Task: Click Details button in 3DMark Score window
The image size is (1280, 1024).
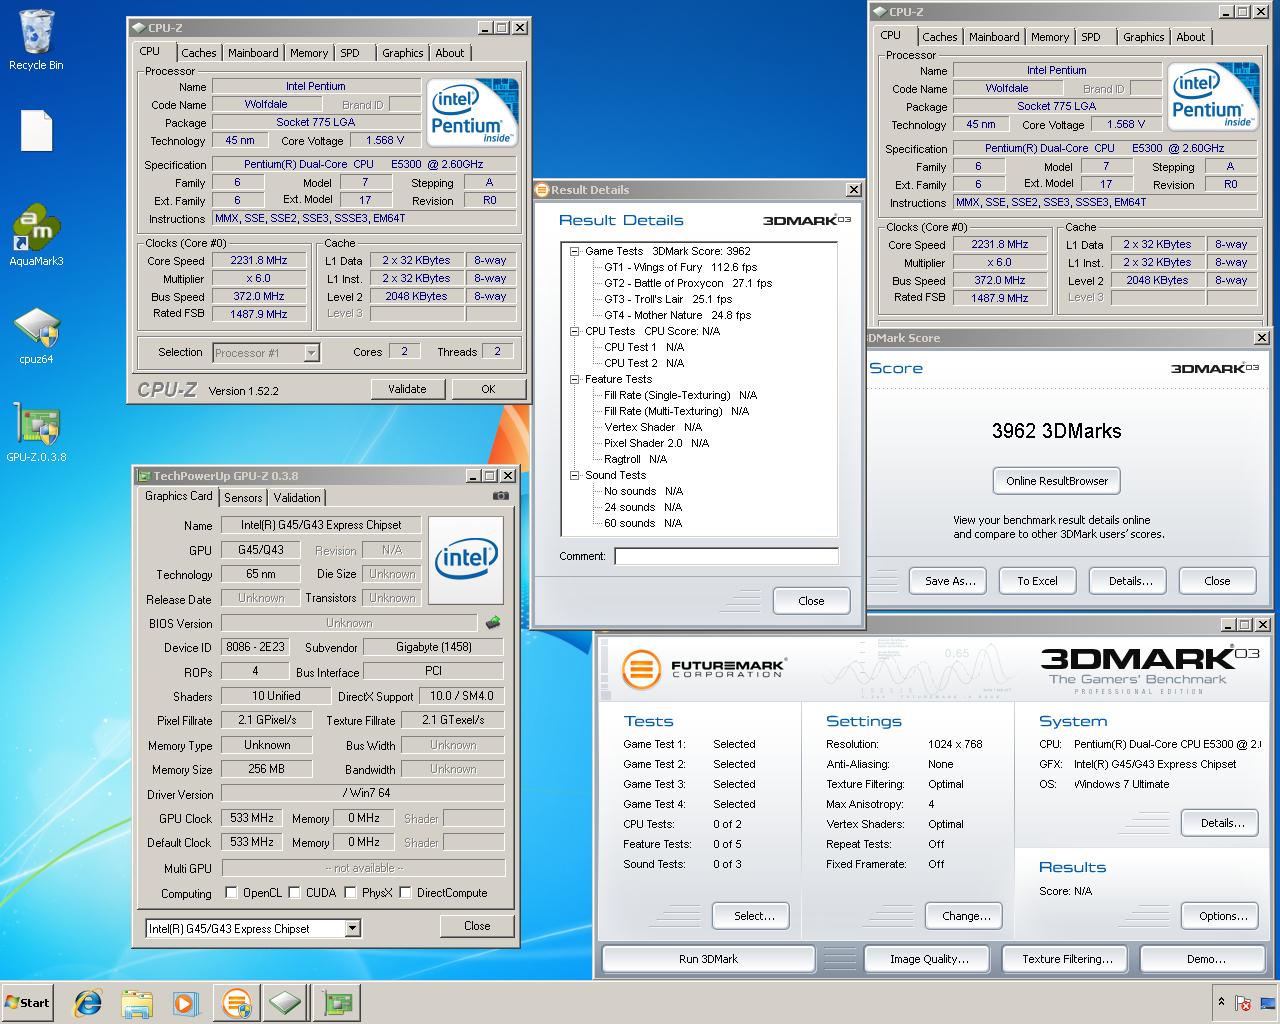Action: (1130, 581)
